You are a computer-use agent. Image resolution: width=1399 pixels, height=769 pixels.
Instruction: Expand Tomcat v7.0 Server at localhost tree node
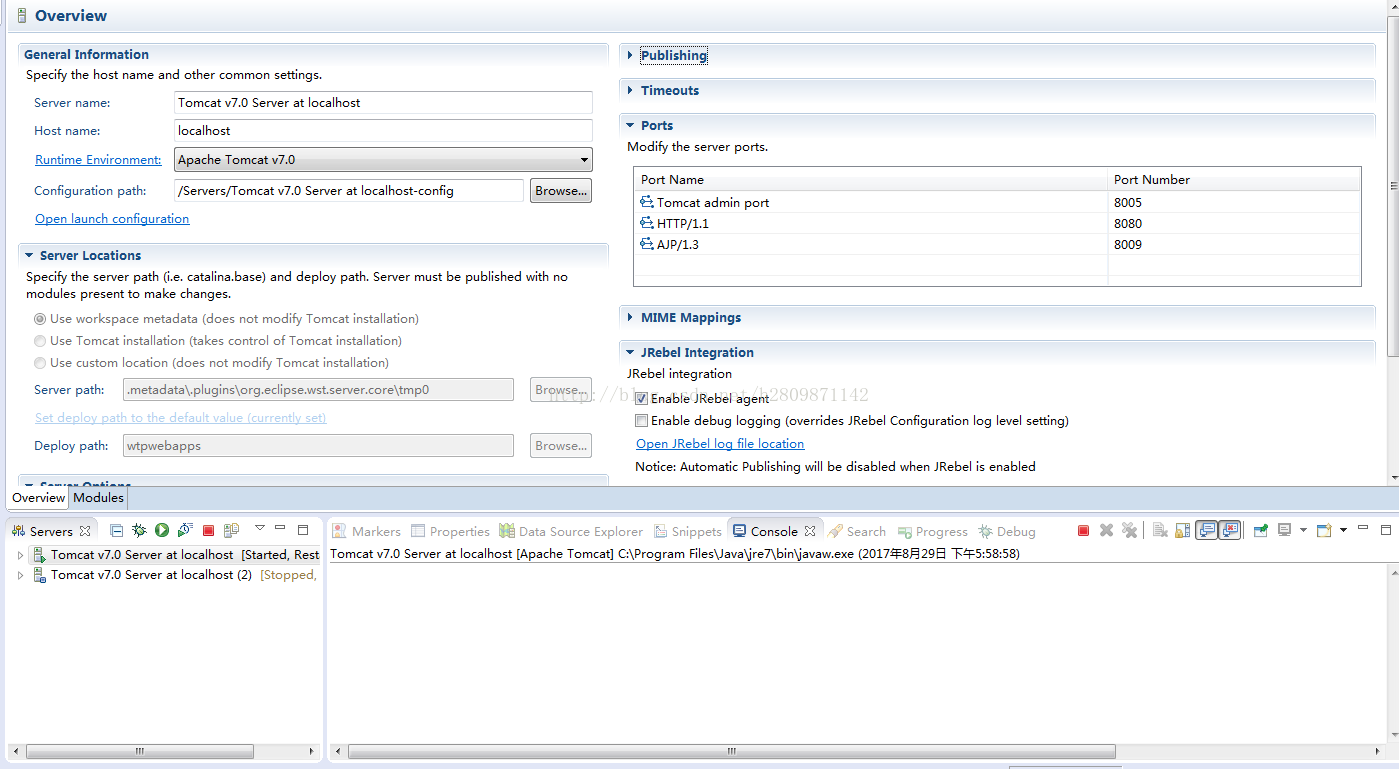pos(20,554)
